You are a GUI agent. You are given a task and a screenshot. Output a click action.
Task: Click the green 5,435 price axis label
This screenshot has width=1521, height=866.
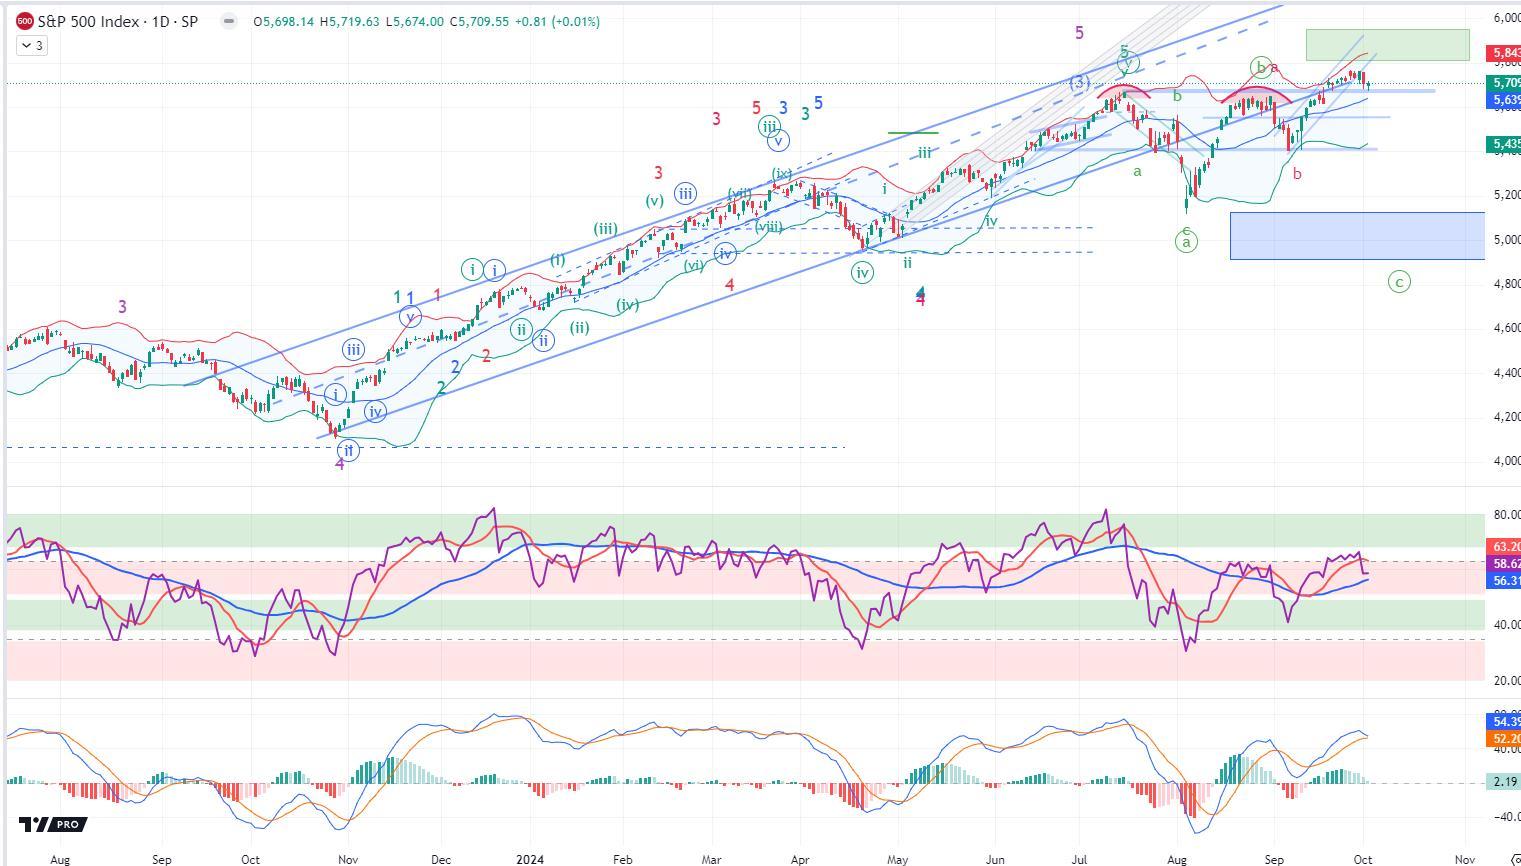click(1504, 145)
